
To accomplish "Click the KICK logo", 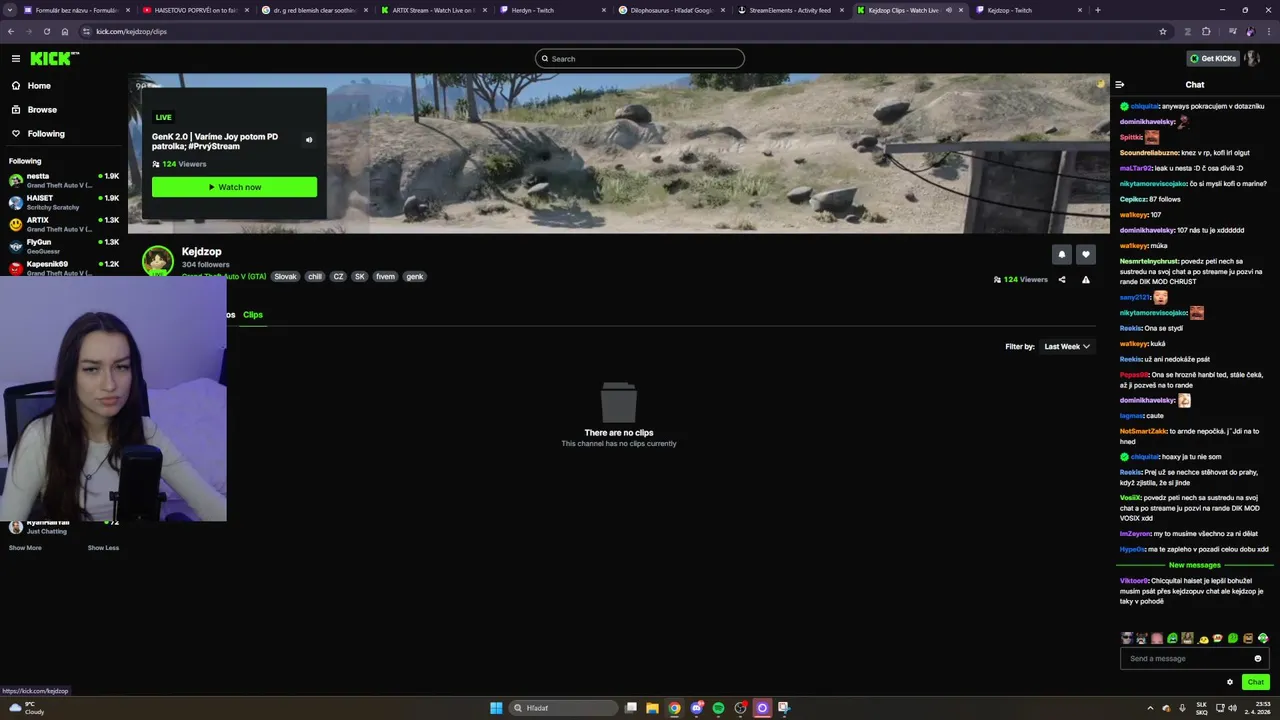I will [x=54, y=58].
